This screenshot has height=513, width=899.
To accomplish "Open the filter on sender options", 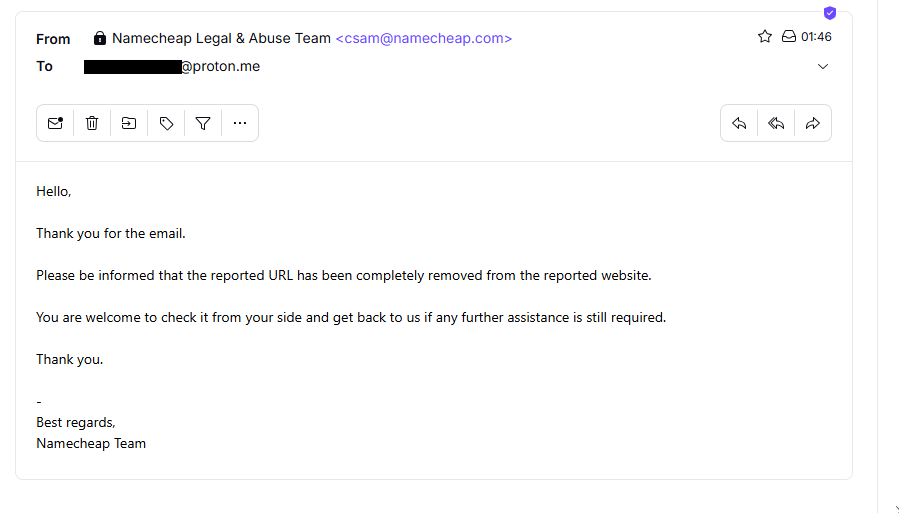I will tap(203, 123).
